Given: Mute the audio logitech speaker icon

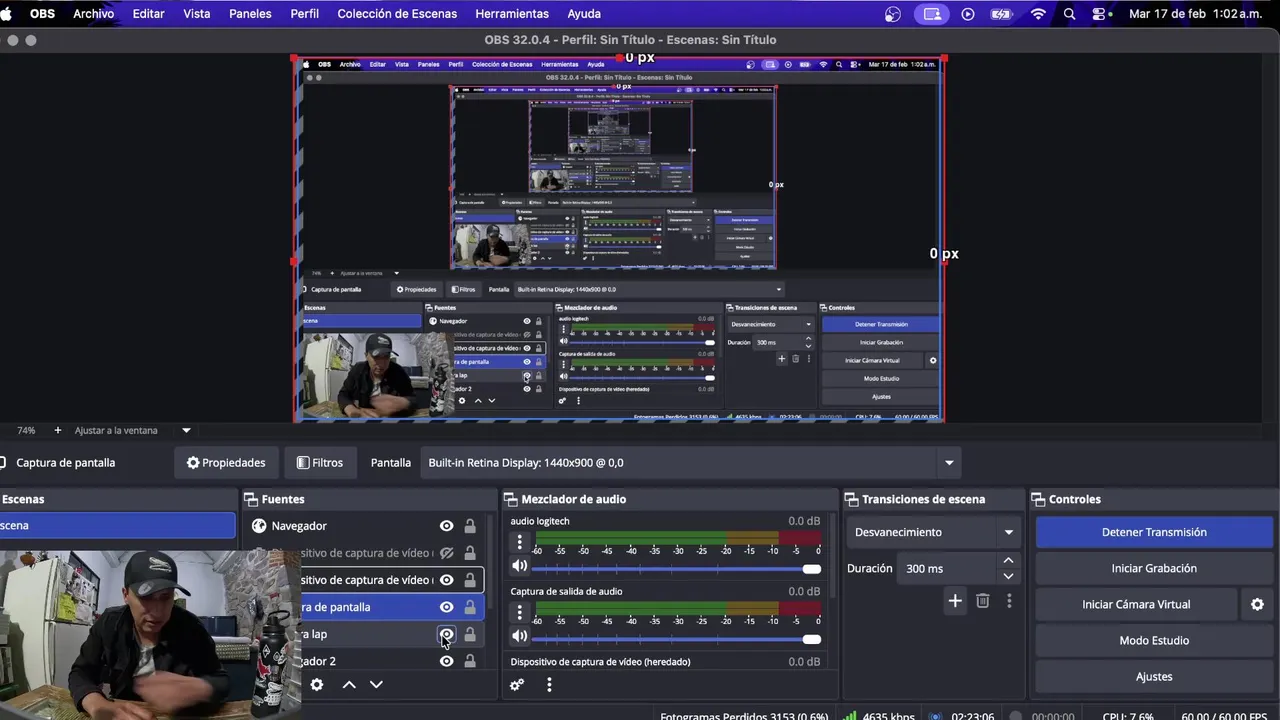Looking at the screenshot, I should coord(519,566).
